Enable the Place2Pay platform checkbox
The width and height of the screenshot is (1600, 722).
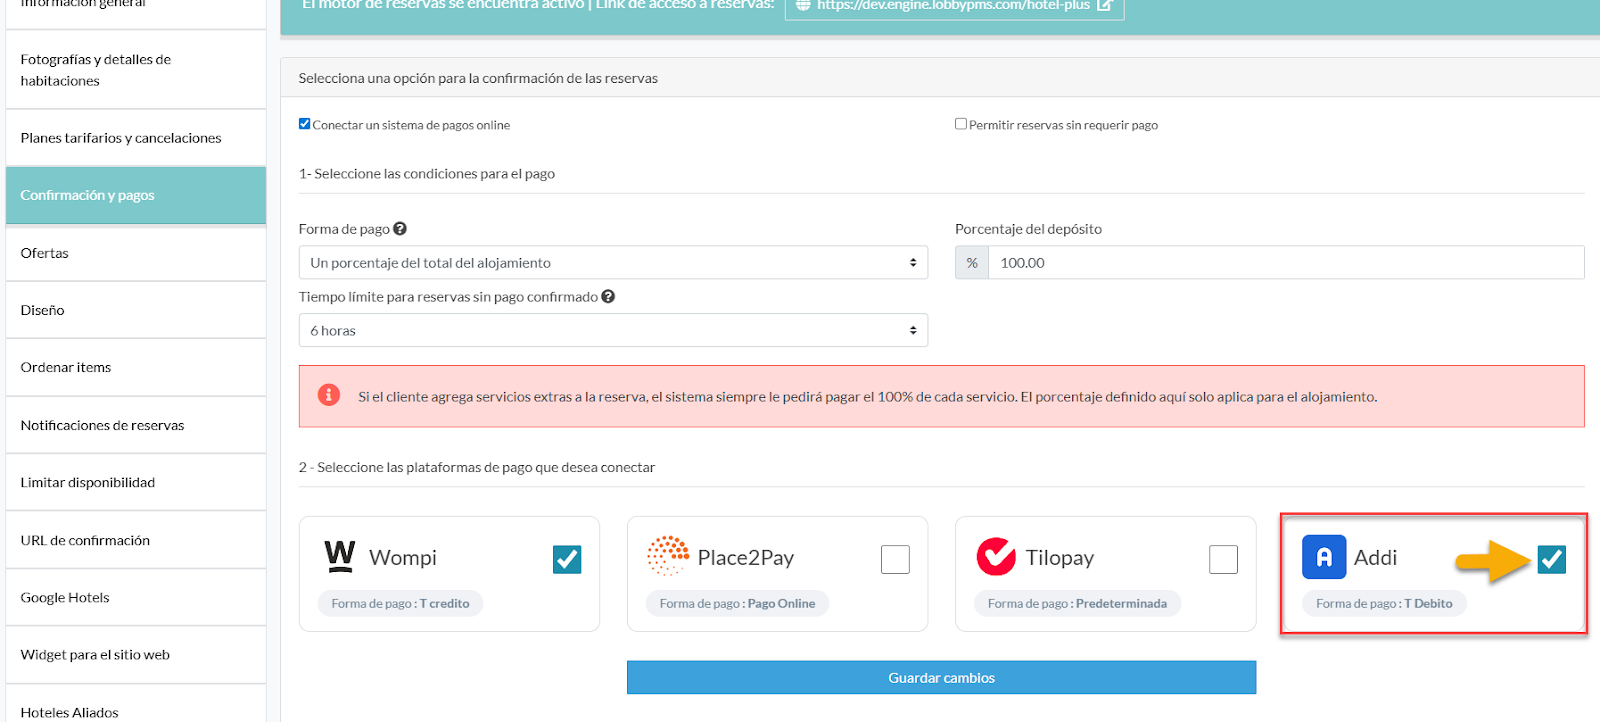point(895,559)
